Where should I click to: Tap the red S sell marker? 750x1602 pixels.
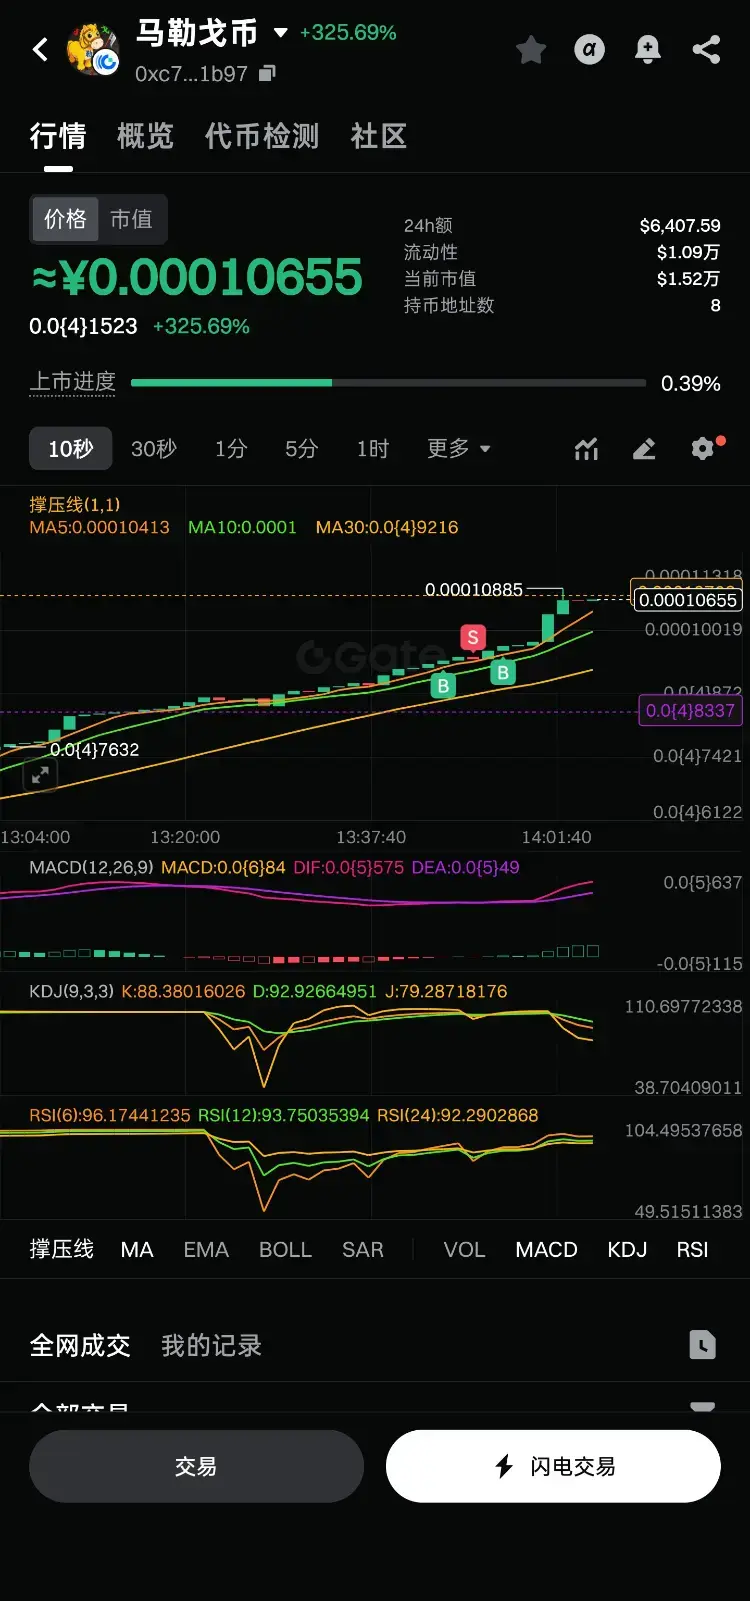coord(473,637)
